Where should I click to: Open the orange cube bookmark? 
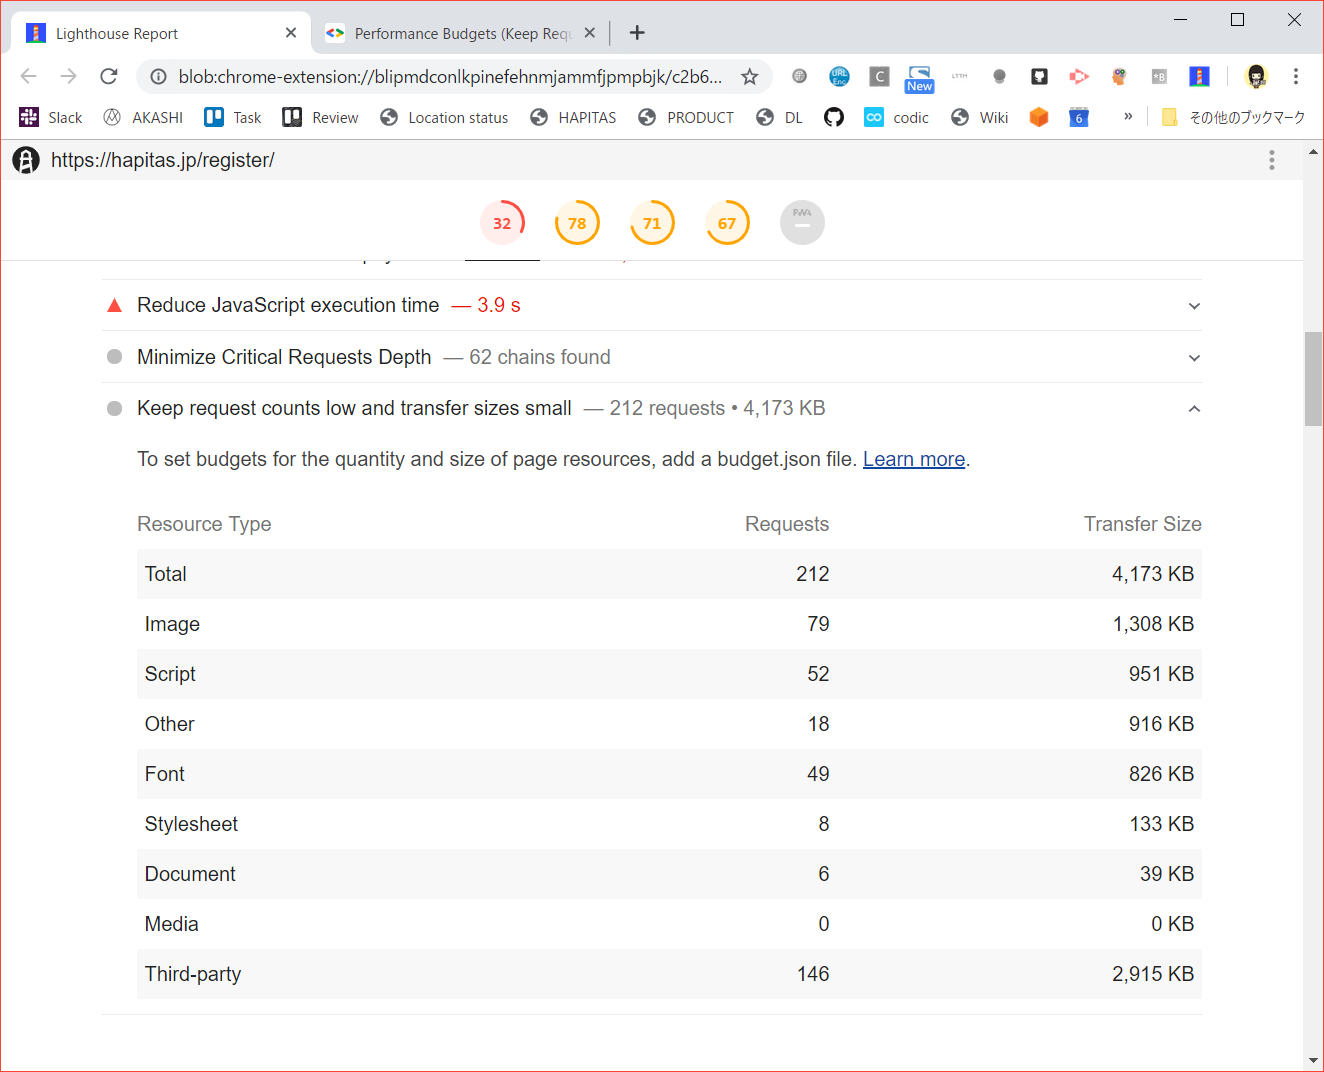point(1039,117)
